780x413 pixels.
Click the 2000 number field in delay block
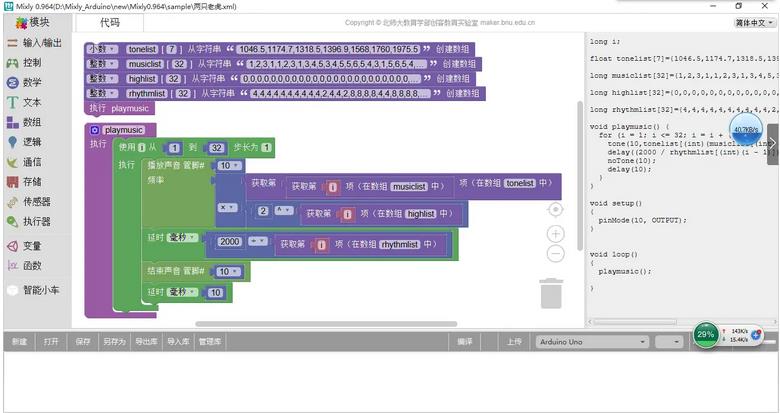[229, 241]
